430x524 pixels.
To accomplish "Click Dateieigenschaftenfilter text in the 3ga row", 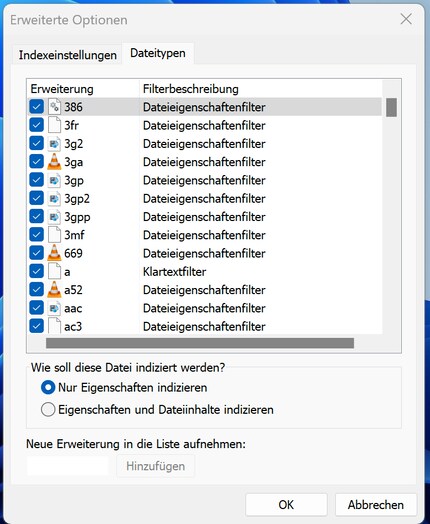I will (204, 162).
